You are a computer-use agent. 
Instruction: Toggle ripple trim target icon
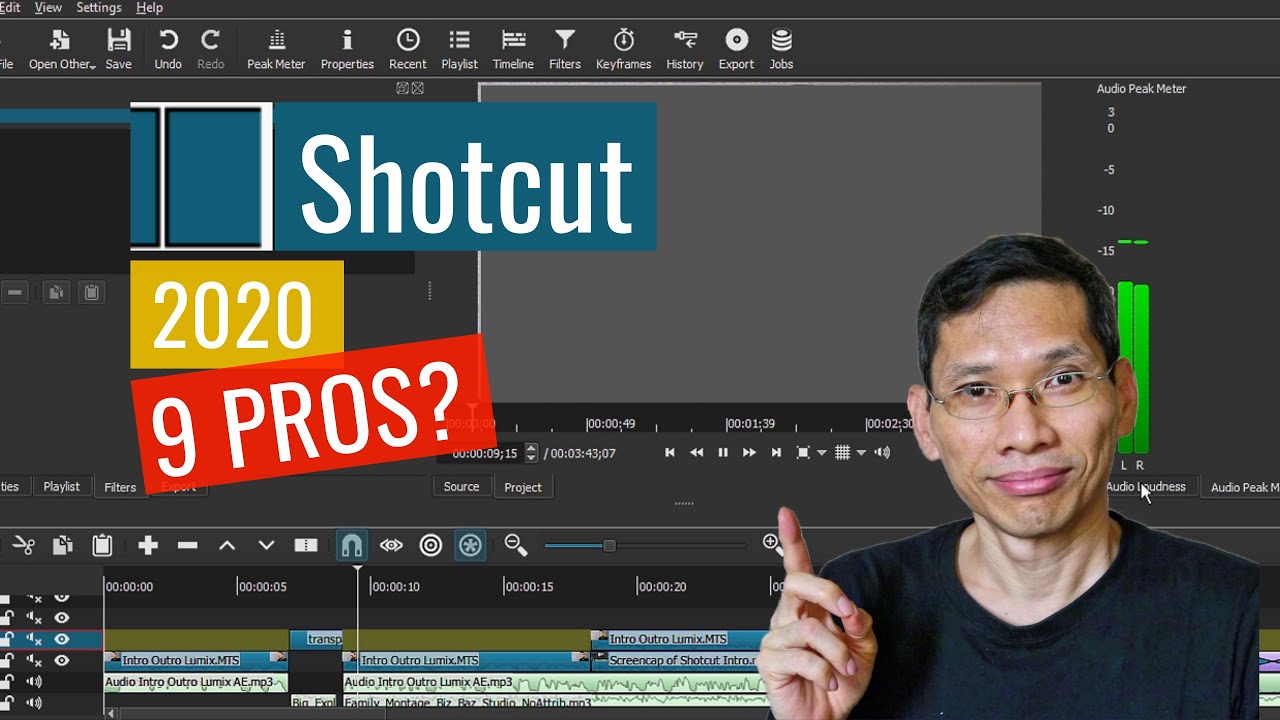pos(431,545)
